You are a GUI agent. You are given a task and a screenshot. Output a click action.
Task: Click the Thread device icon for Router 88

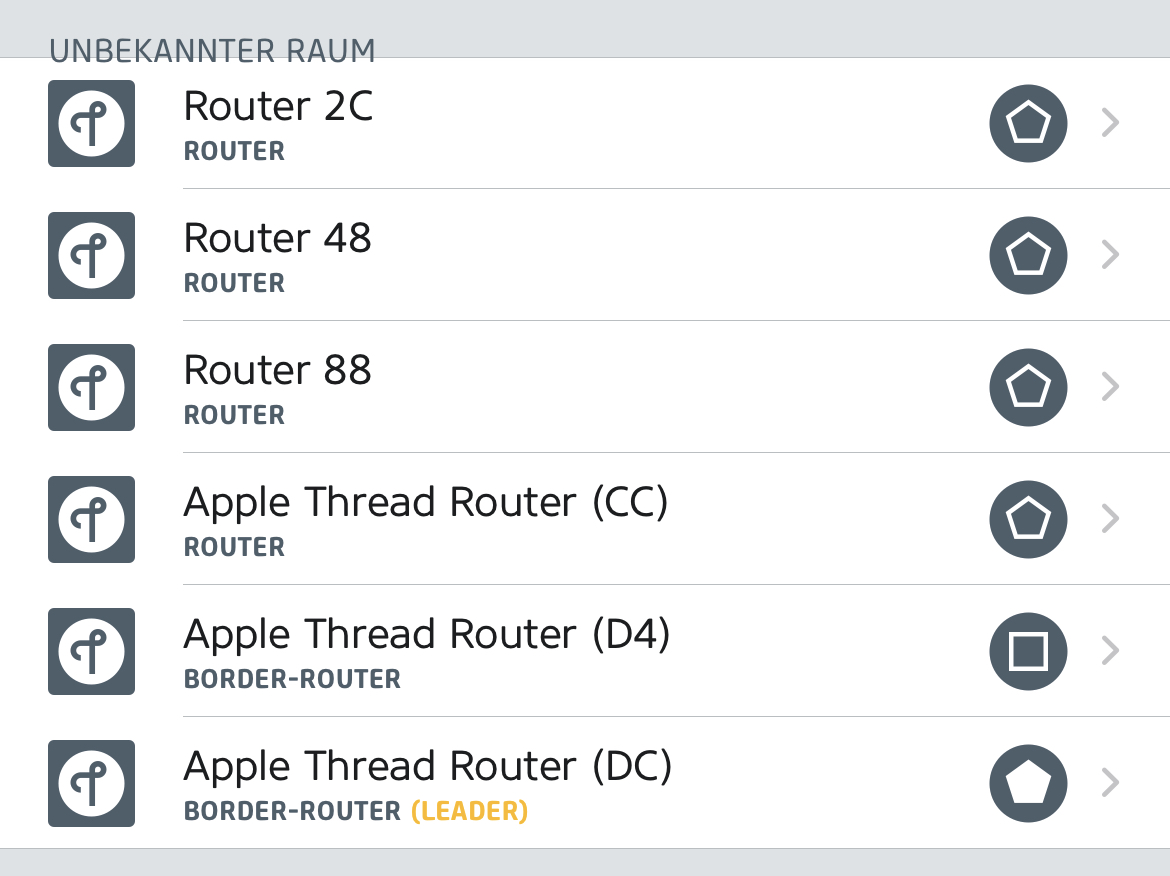coord(91,387)
